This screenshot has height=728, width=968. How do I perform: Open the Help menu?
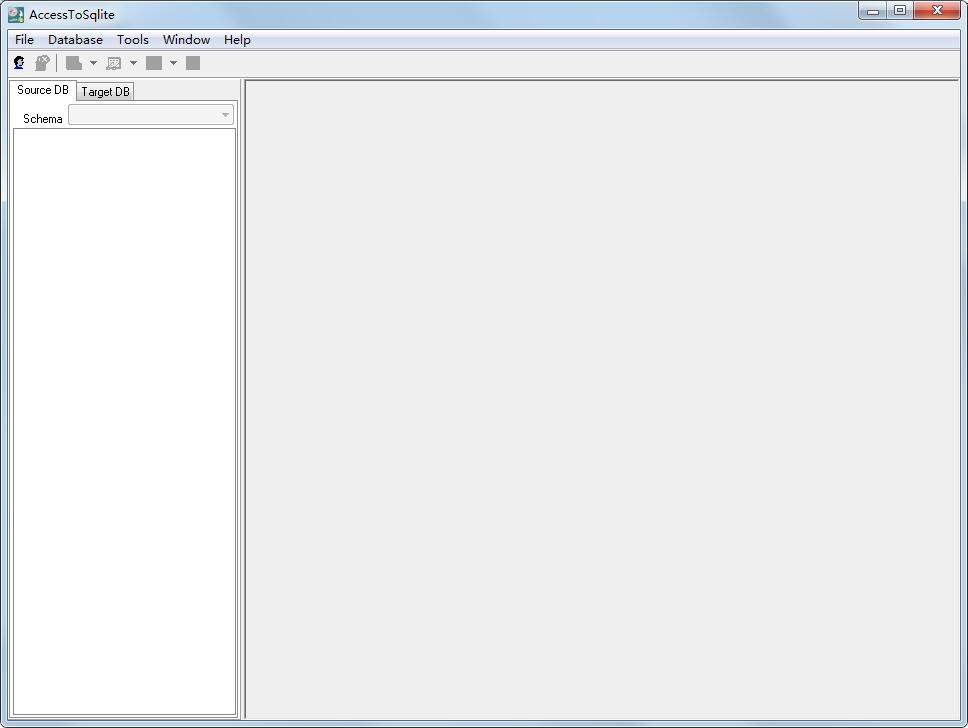tap(237, 39)
